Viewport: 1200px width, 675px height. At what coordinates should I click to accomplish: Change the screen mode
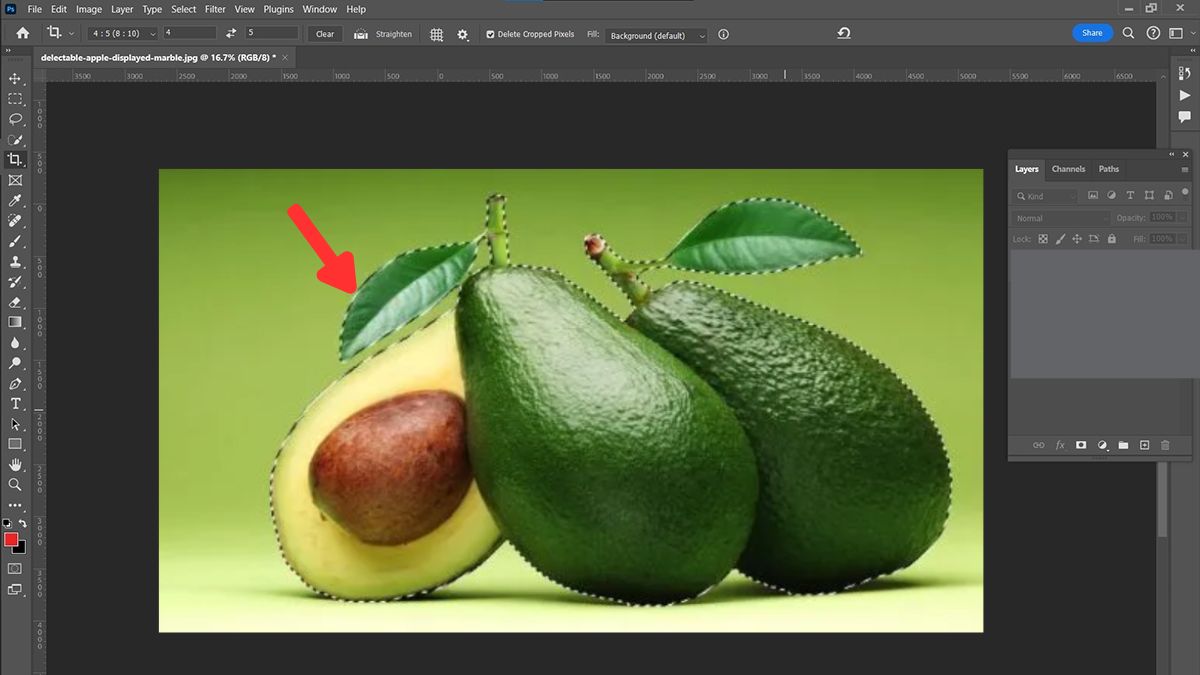15,590
